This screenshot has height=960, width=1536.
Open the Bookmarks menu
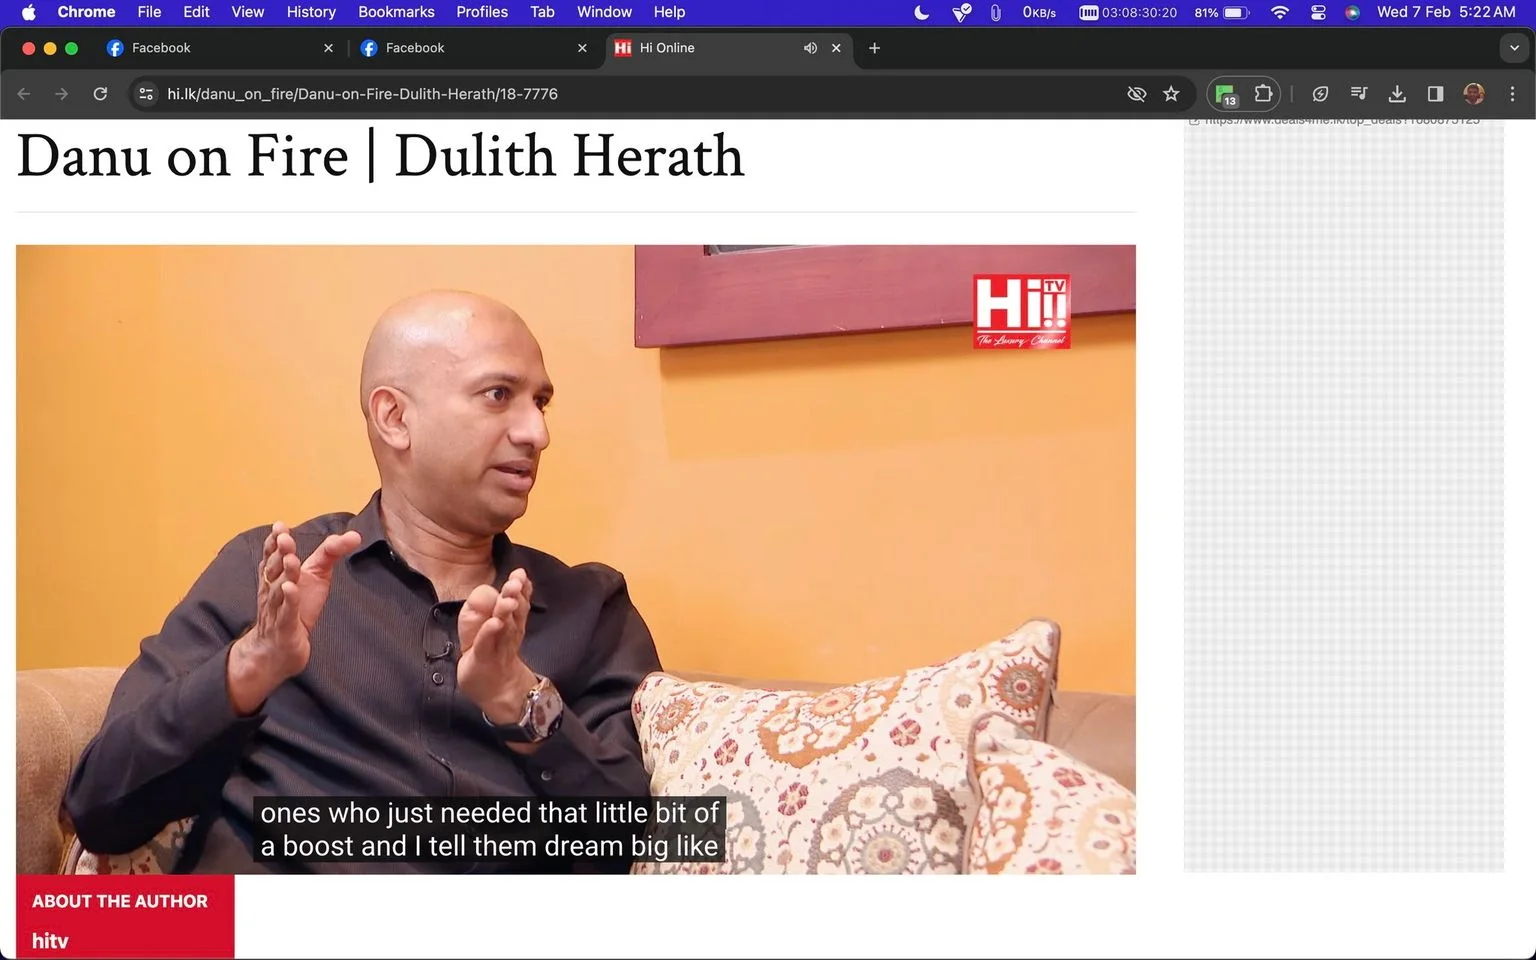pyautogui.click(x=396, y=12)
